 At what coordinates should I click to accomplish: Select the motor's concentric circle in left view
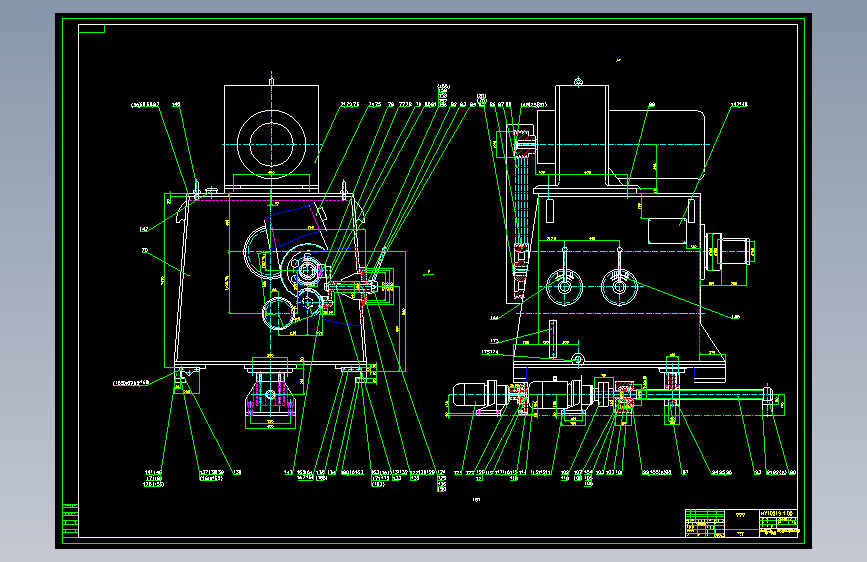click(271, 144)
